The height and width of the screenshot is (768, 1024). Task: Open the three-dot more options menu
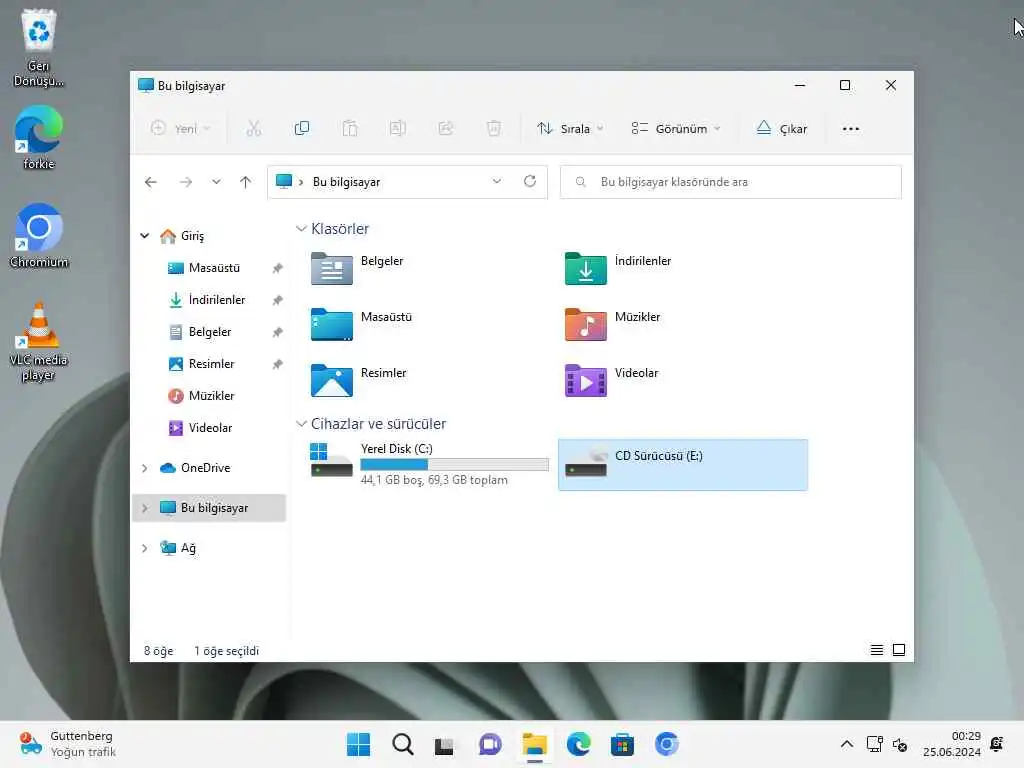(x=851, y=129)
